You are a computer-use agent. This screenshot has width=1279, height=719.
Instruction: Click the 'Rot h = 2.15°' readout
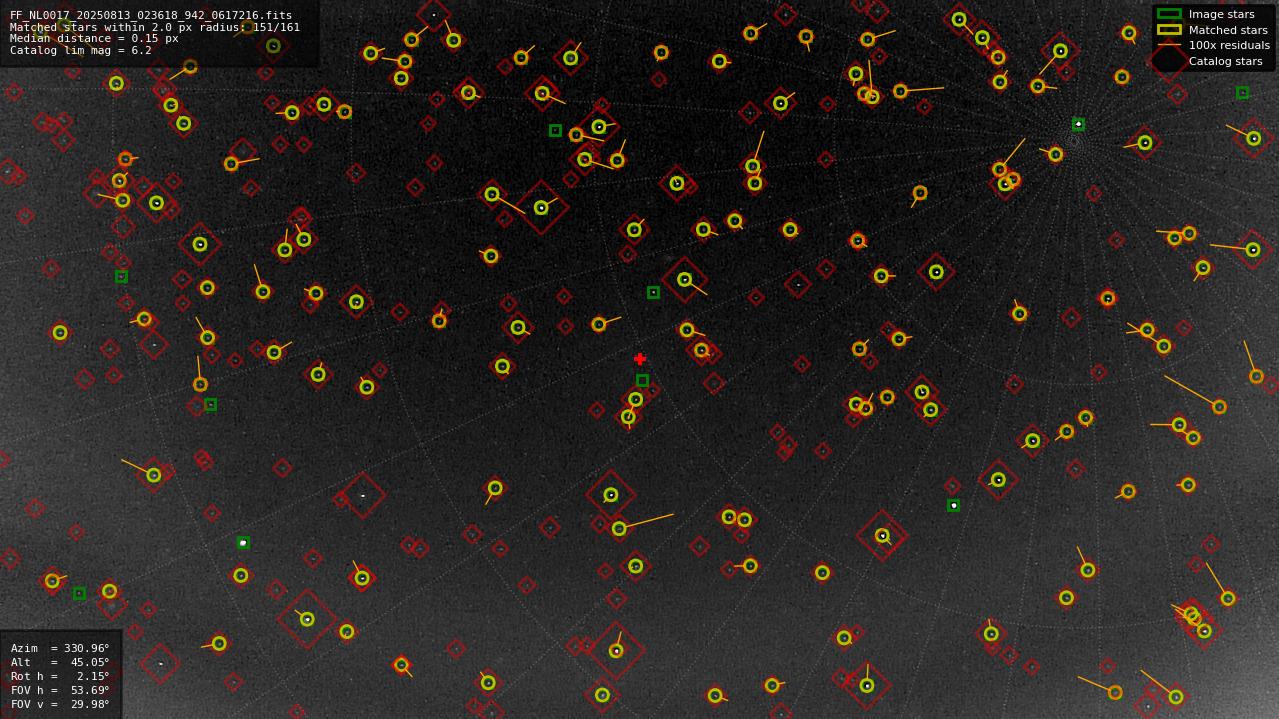60,676
